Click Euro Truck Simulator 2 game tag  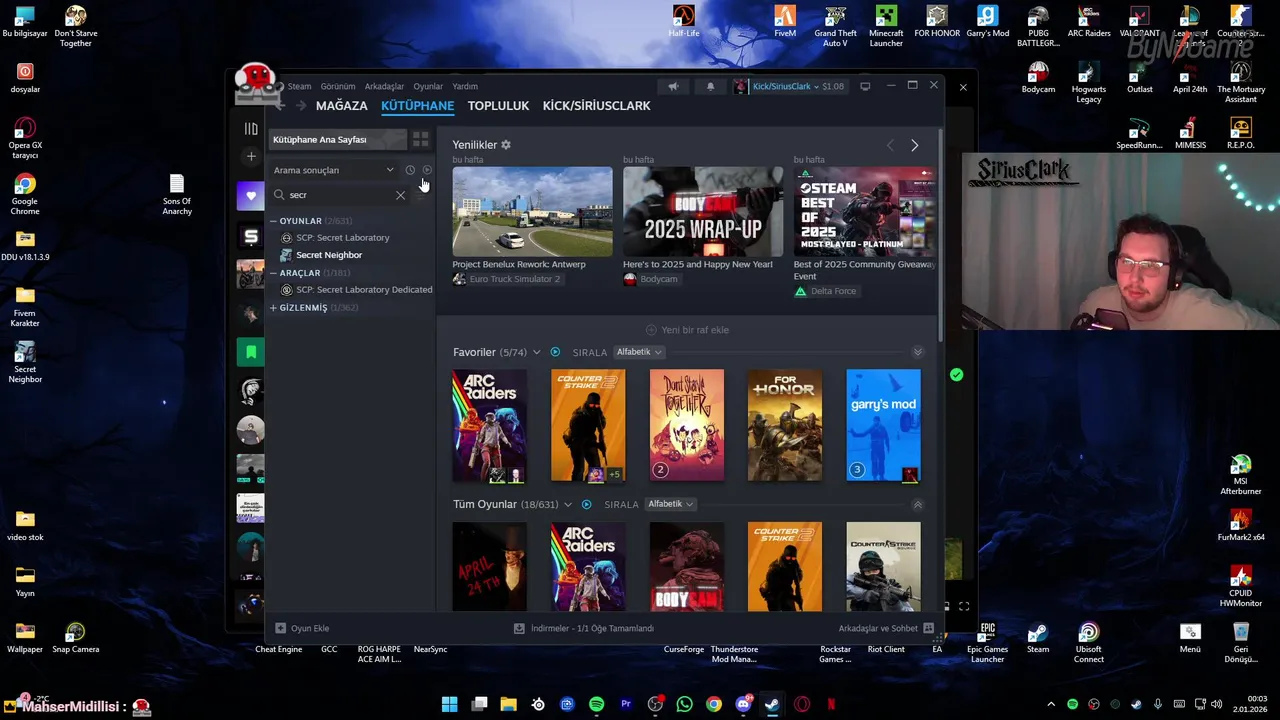pos(507,279)
